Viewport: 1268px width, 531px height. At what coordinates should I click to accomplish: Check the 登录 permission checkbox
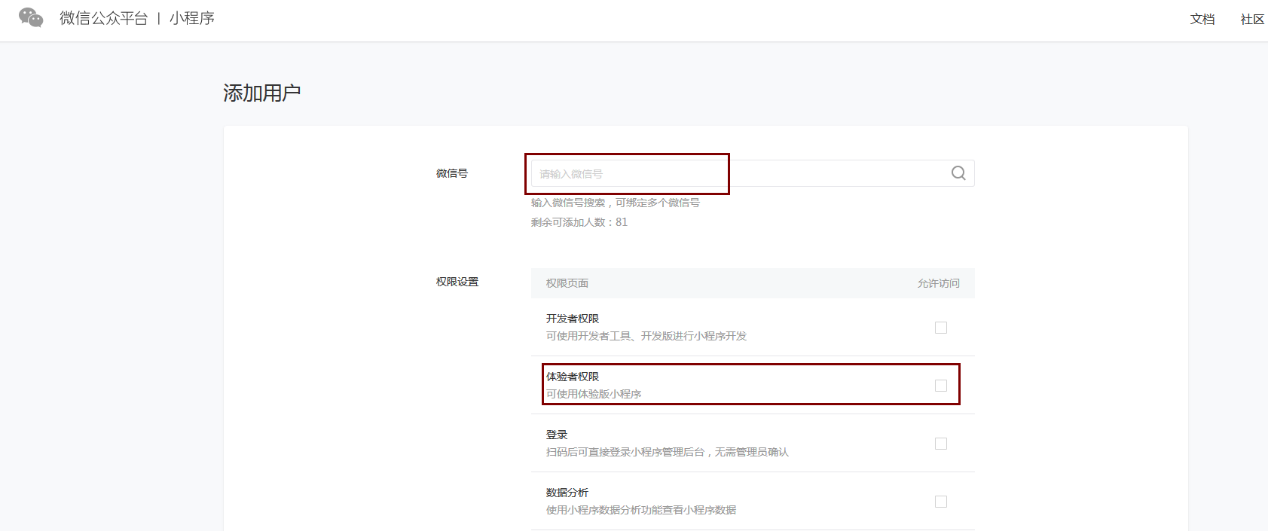[940, 443]
